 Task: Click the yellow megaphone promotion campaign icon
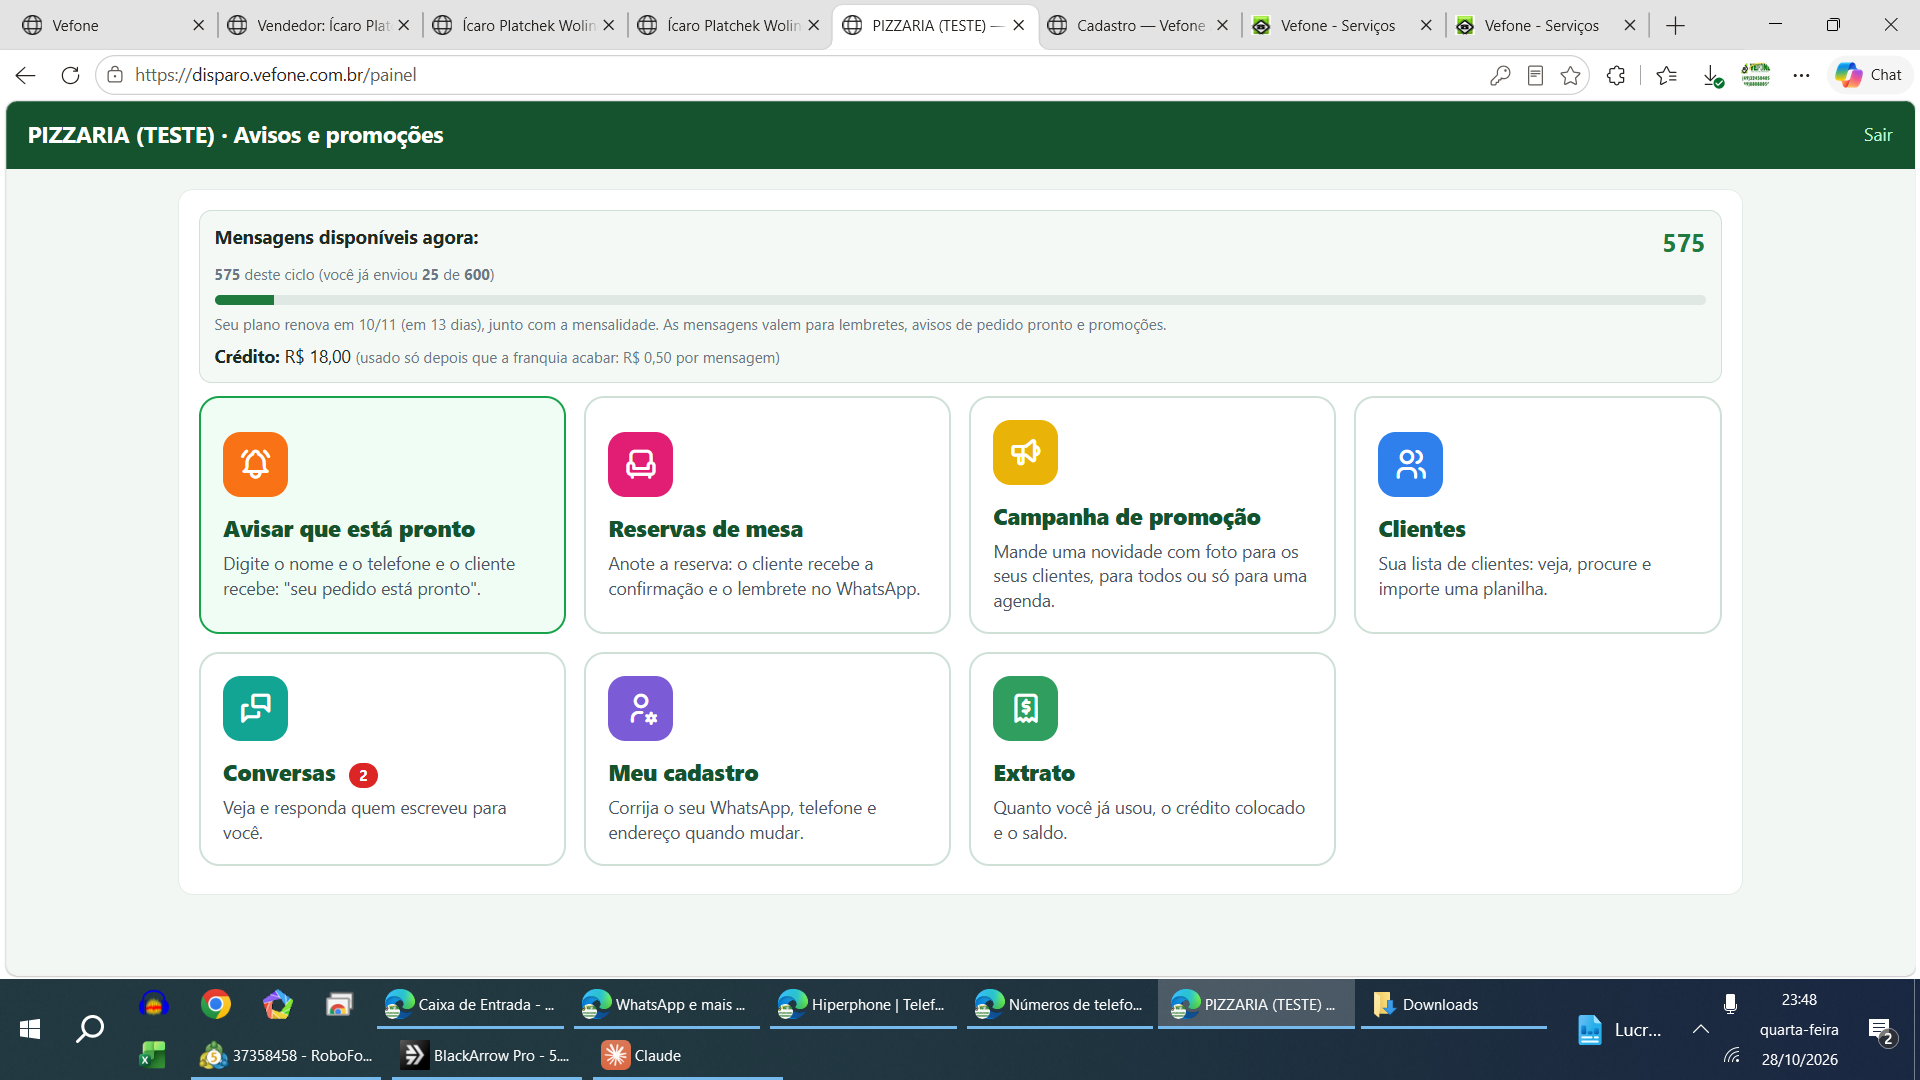tap(1025, 452)
